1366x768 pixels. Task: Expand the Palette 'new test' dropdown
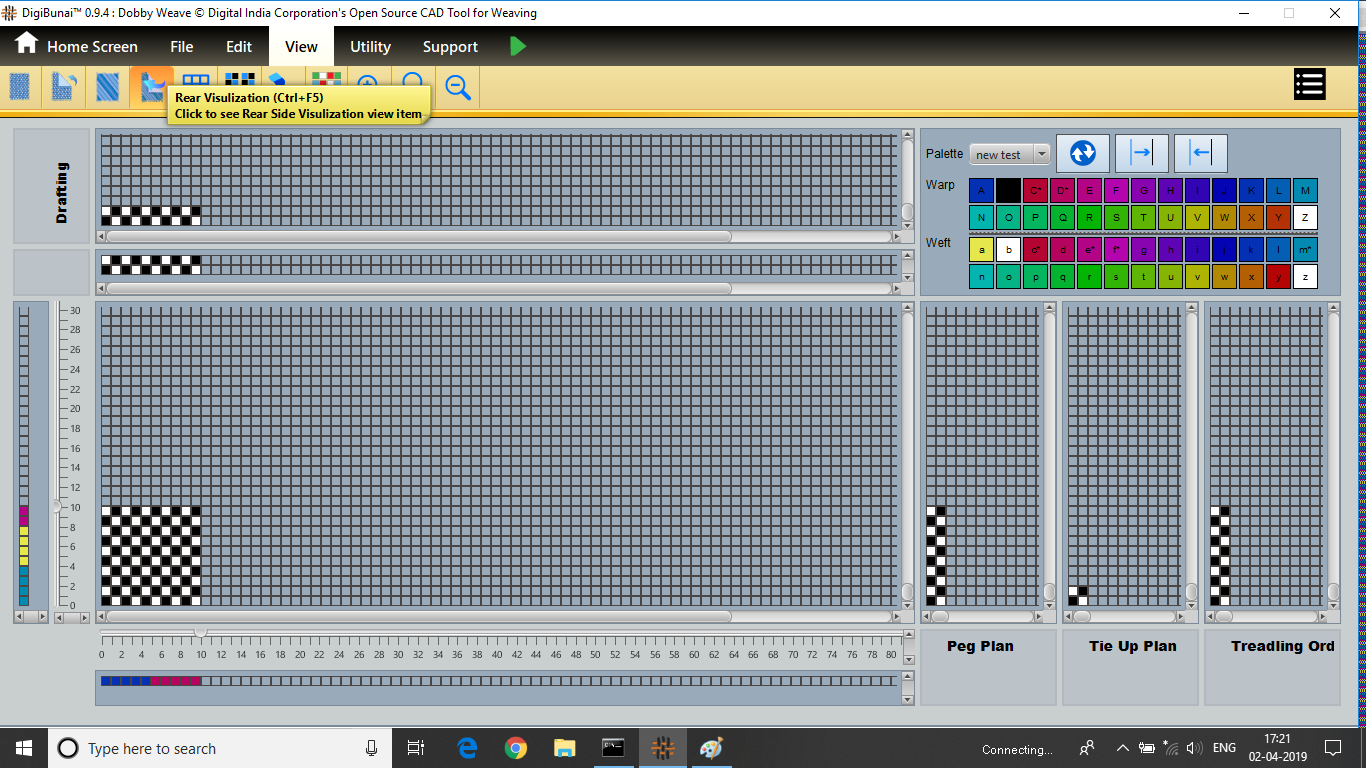point(1041,154)
